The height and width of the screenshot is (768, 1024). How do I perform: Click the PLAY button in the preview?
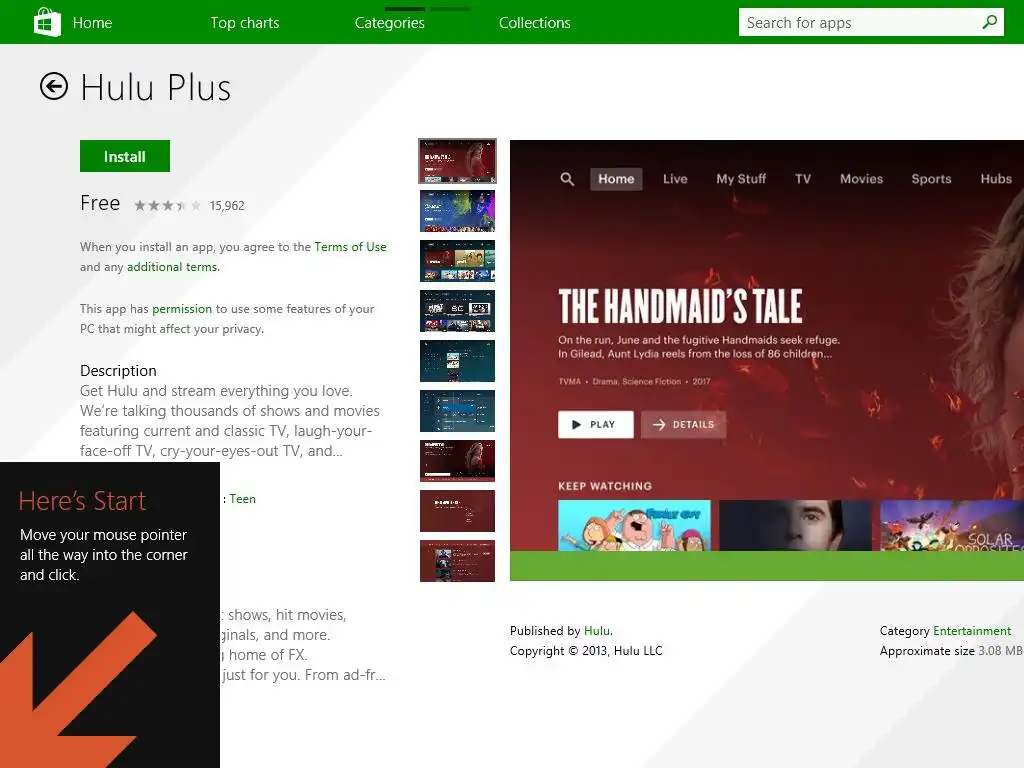coord(596,424)
